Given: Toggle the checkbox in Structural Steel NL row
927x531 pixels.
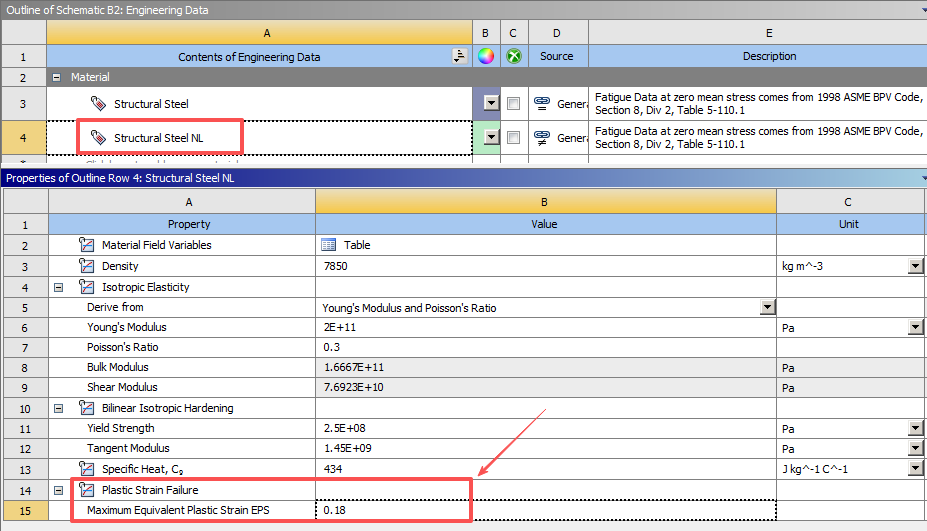Looking at the screenshot, I should coord(514,138).
